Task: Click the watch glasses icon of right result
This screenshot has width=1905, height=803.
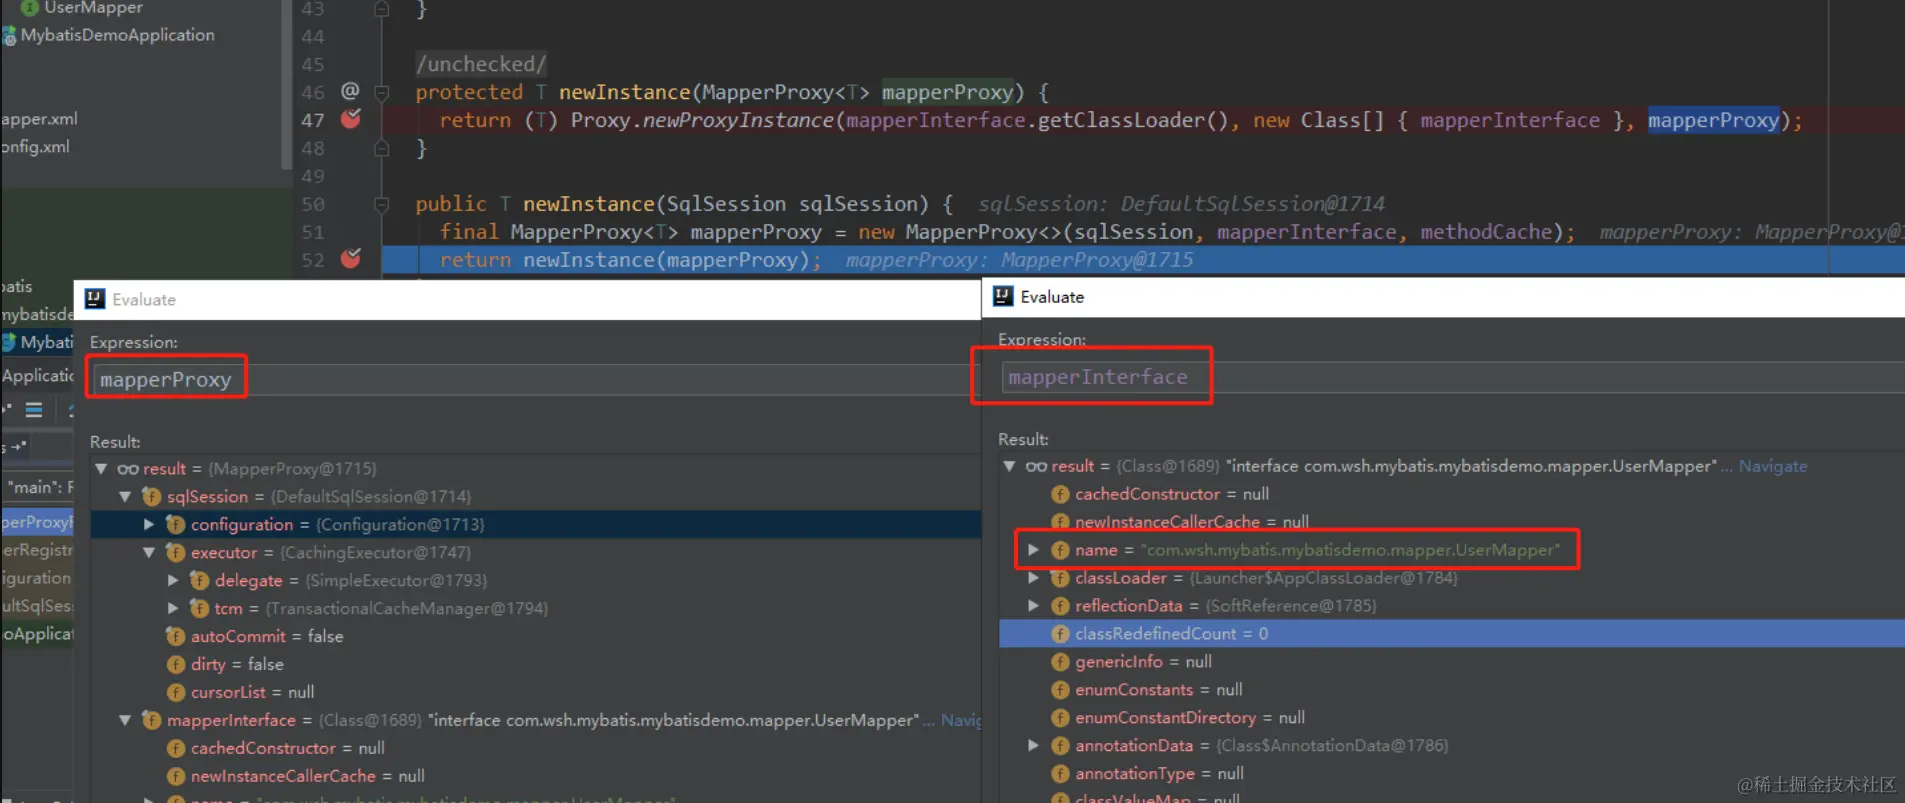Action: click(x=1036, y=466)
